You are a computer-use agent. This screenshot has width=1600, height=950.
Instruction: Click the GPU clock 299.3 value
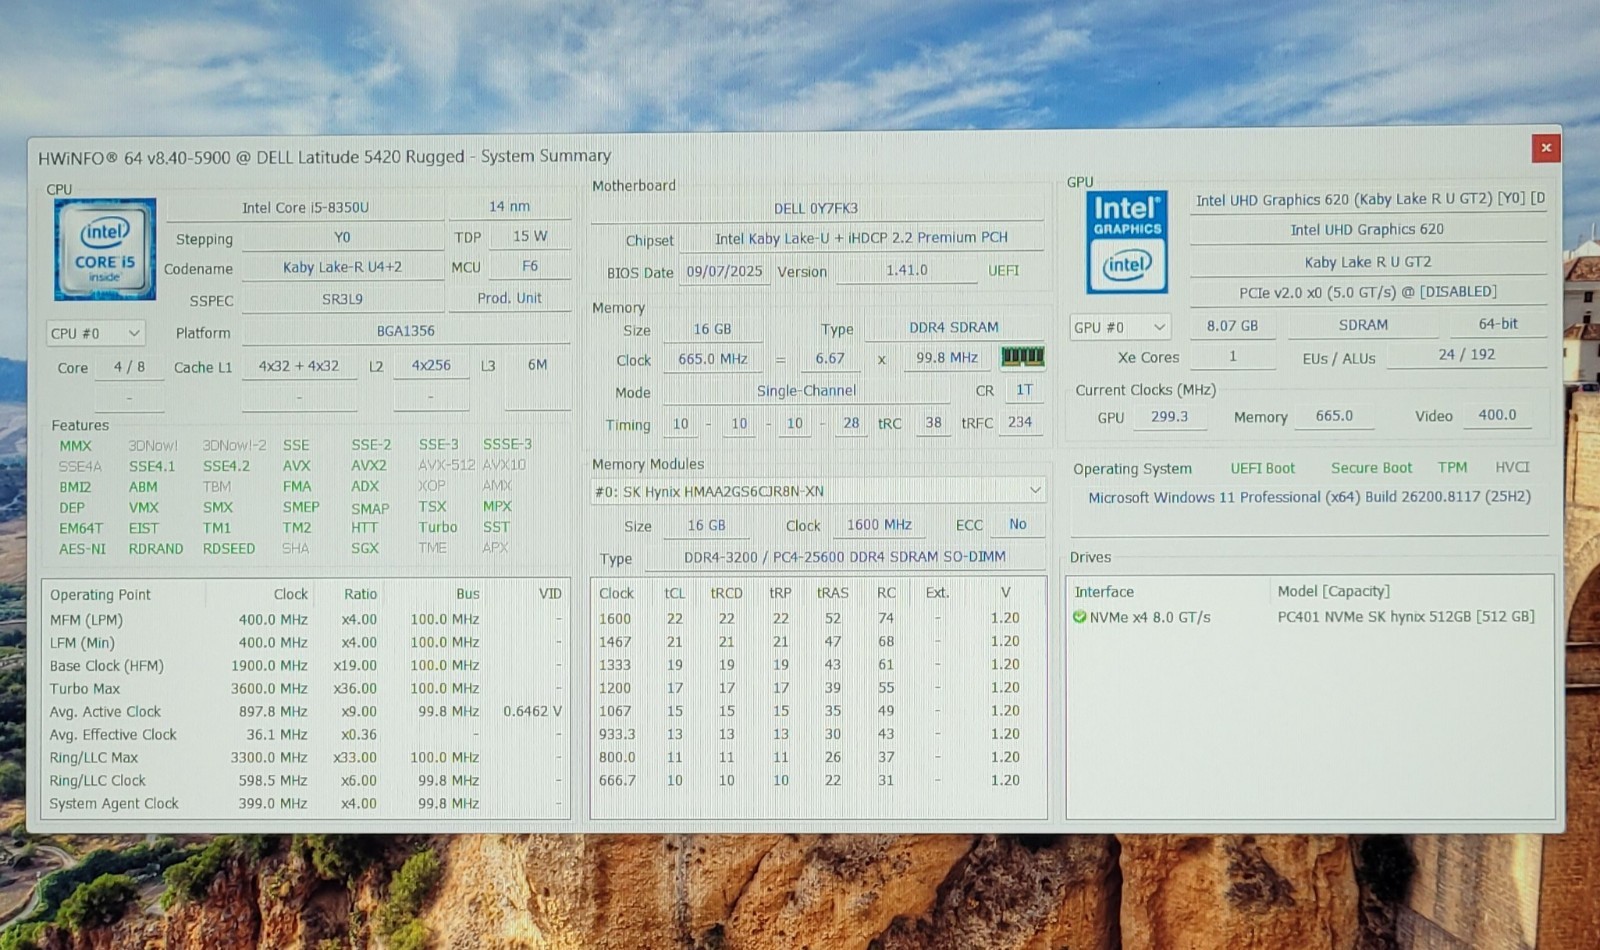point(1169,417)
